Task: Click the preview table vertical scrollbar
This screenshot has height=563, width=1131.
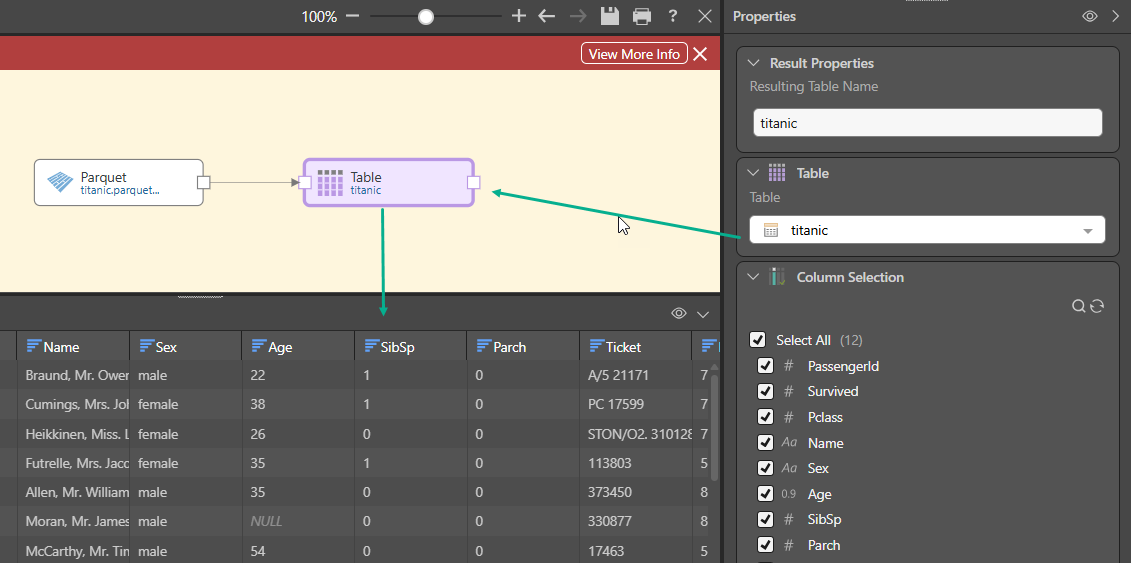Action: tap(714, 427)
